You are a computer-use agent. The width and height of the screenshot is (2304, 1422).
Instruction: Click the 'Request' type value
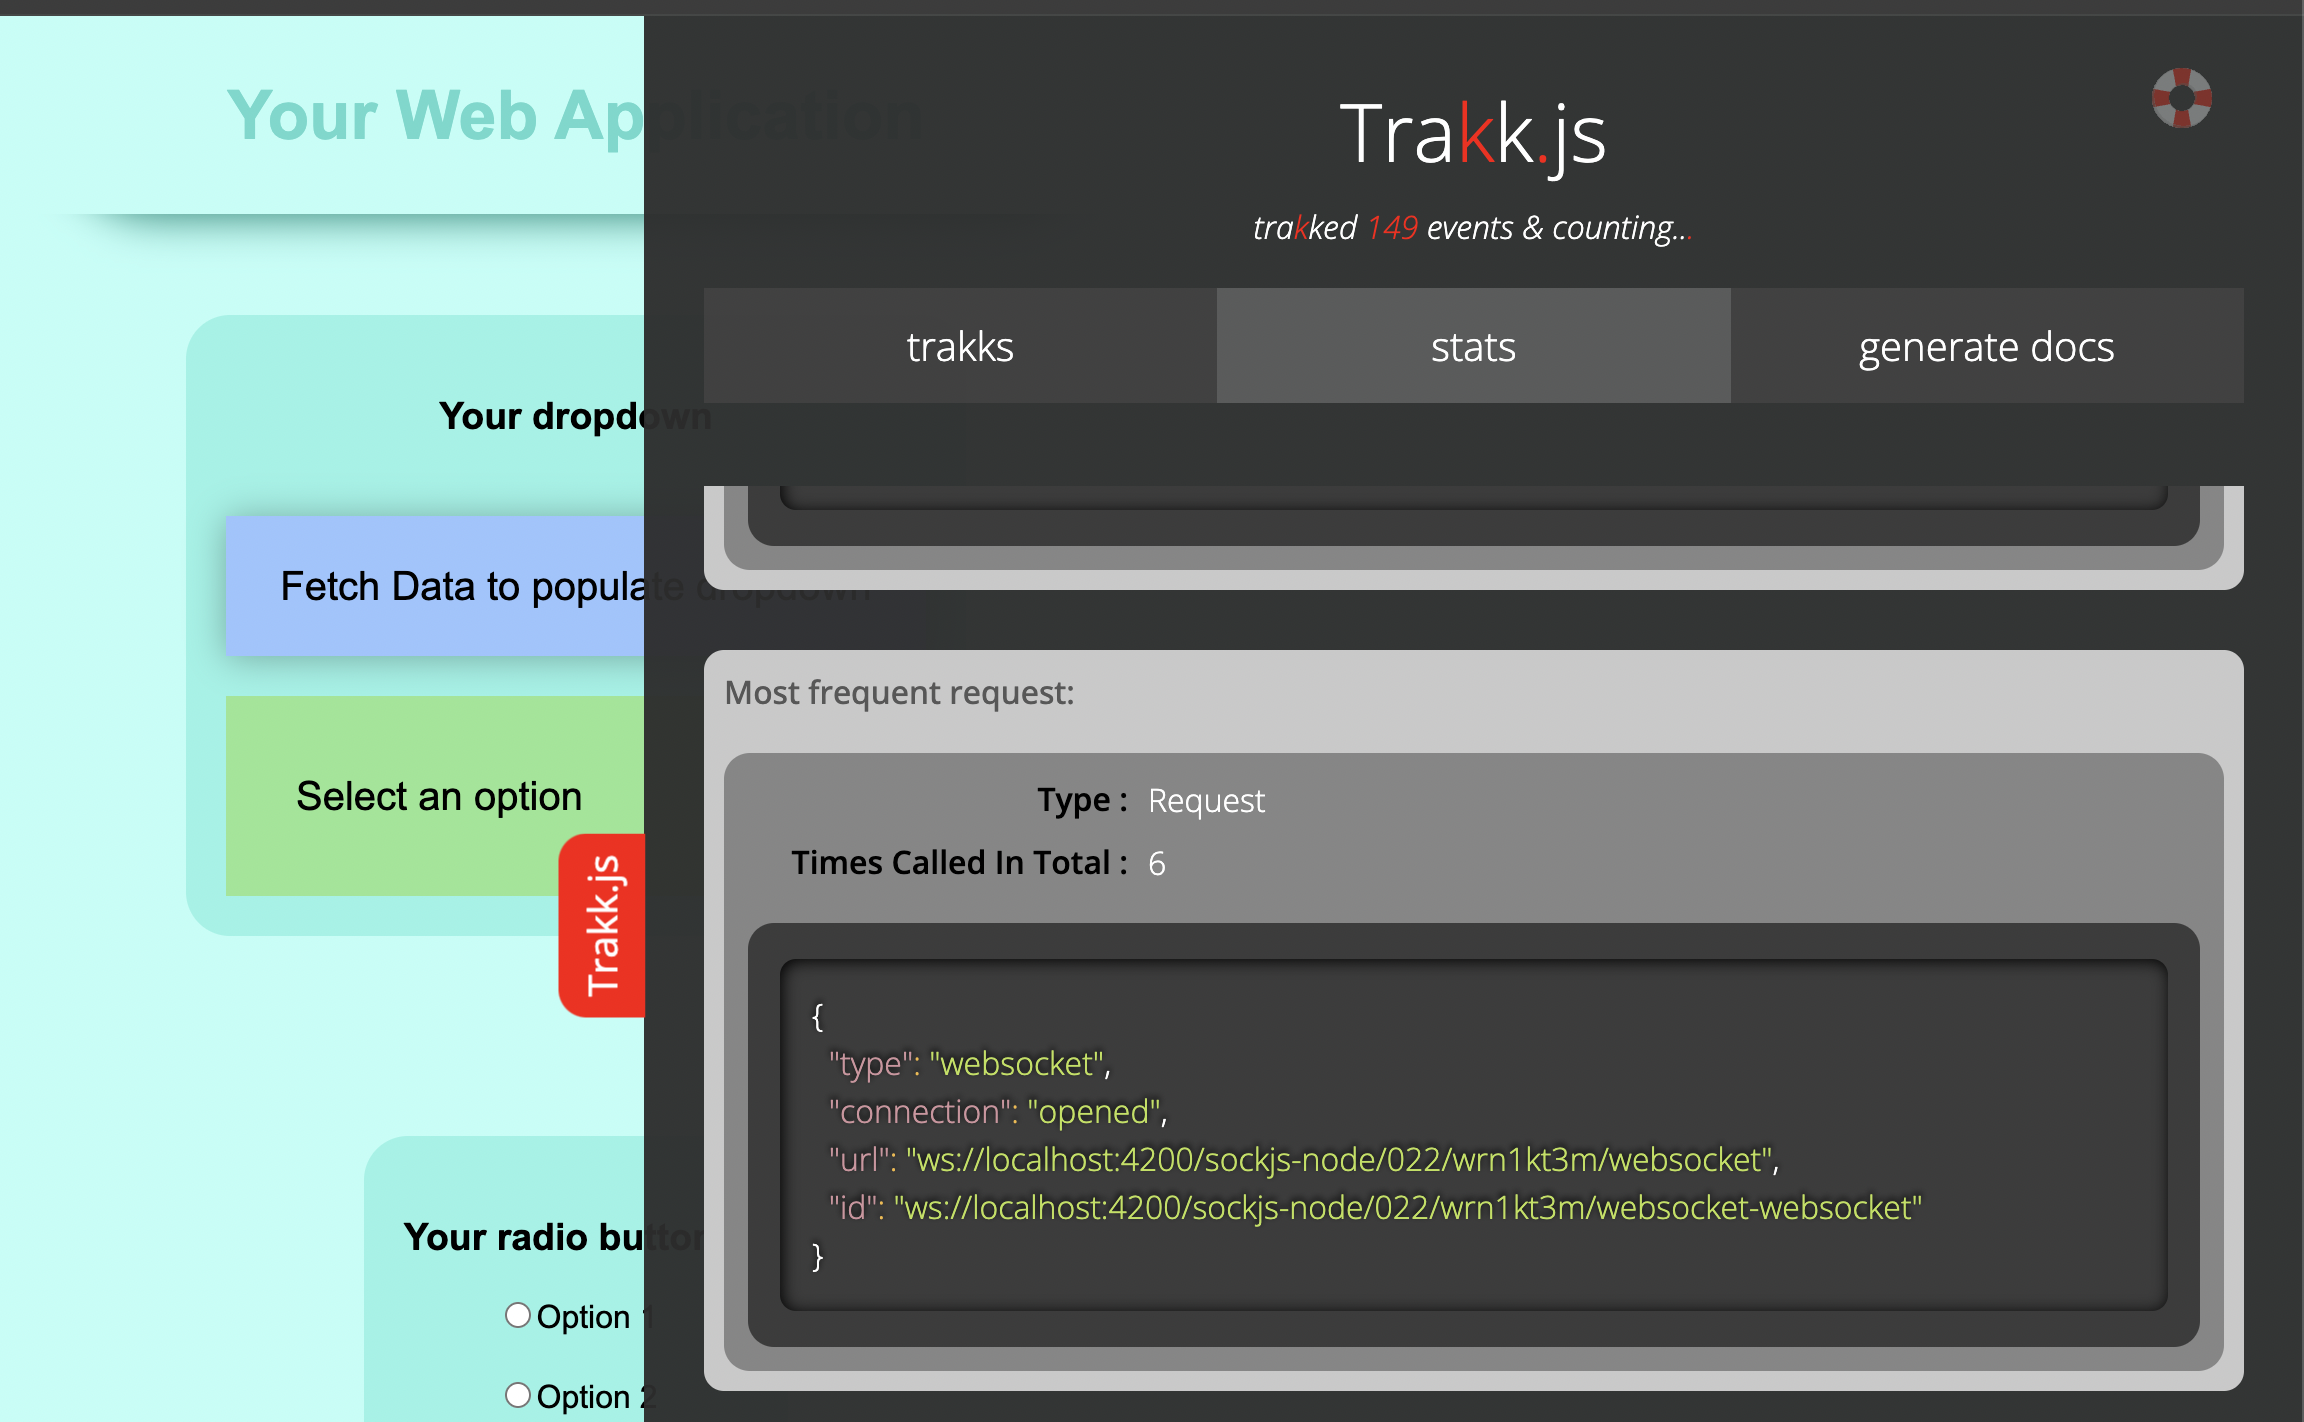[x=1206, y=801]
